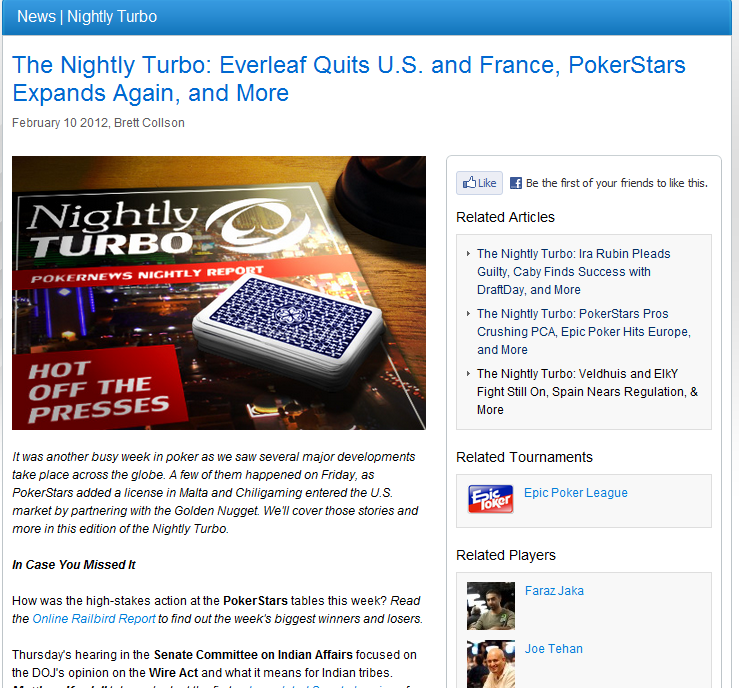Open the Epic Poker logo icon

pos(491,499)
